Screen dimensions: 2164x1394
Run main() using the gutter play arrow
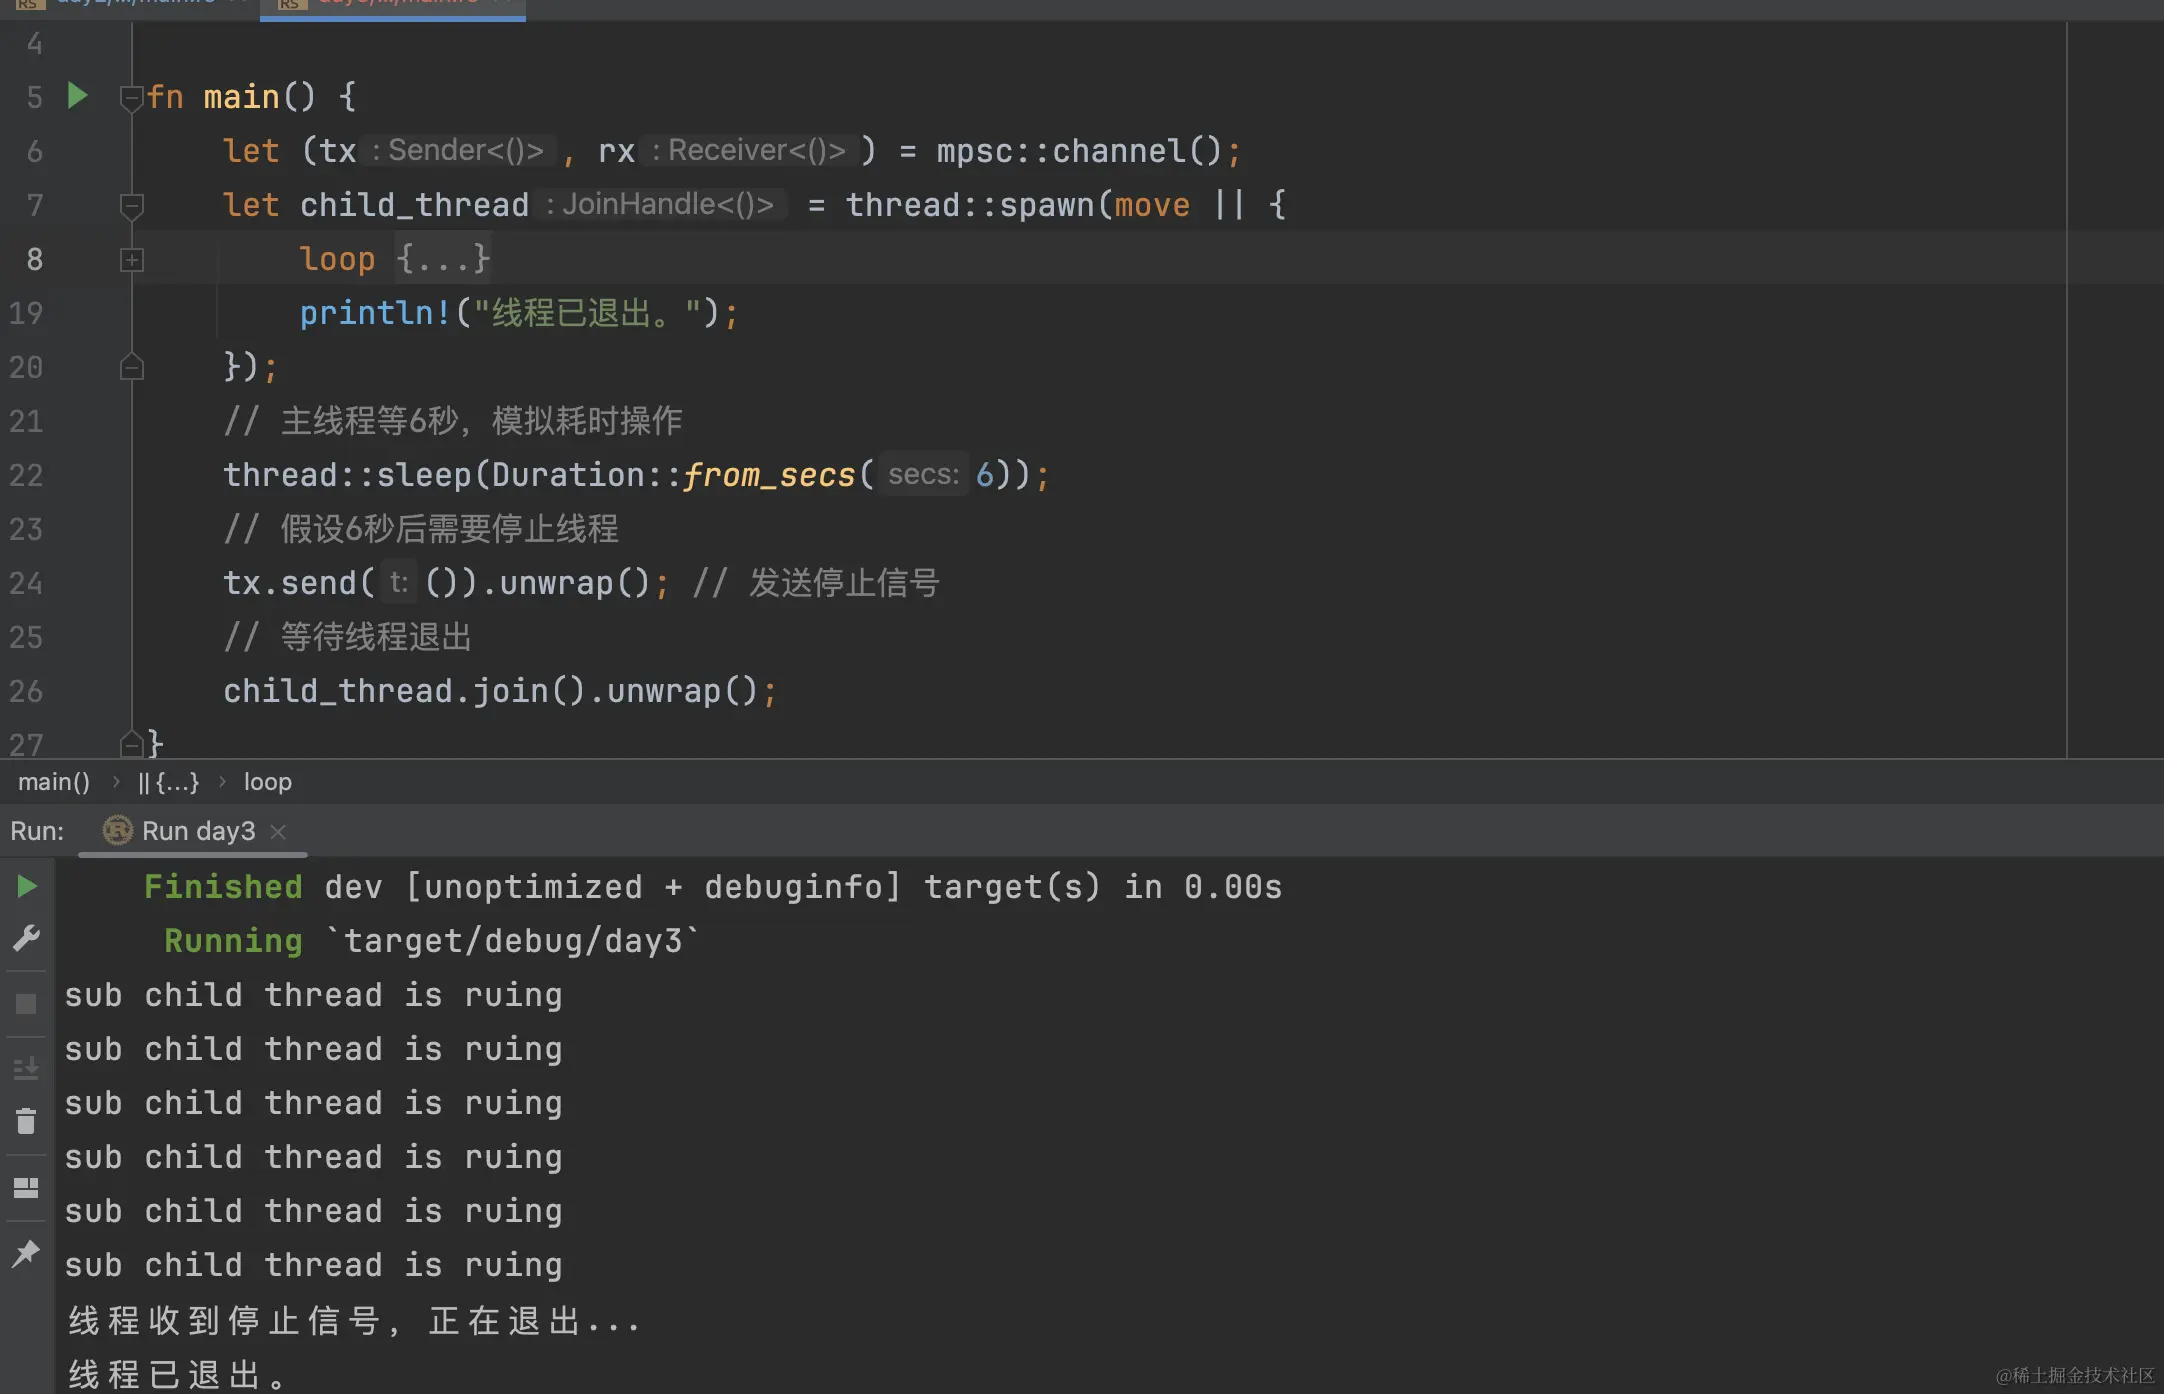[77, 96]
